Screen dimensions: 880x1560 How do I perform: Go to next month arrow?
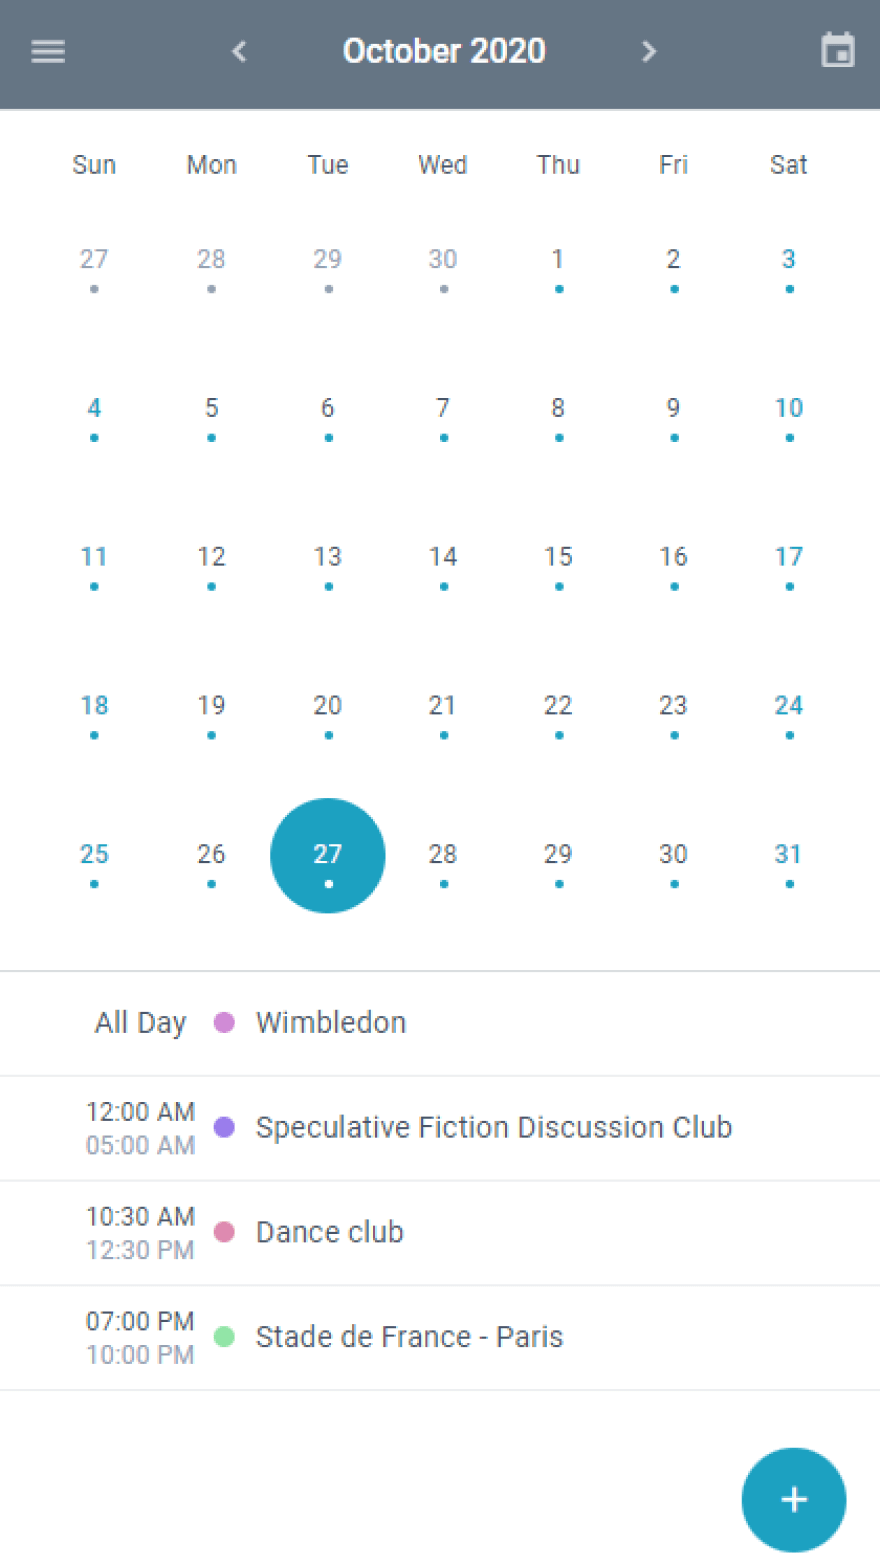[649, 51]
